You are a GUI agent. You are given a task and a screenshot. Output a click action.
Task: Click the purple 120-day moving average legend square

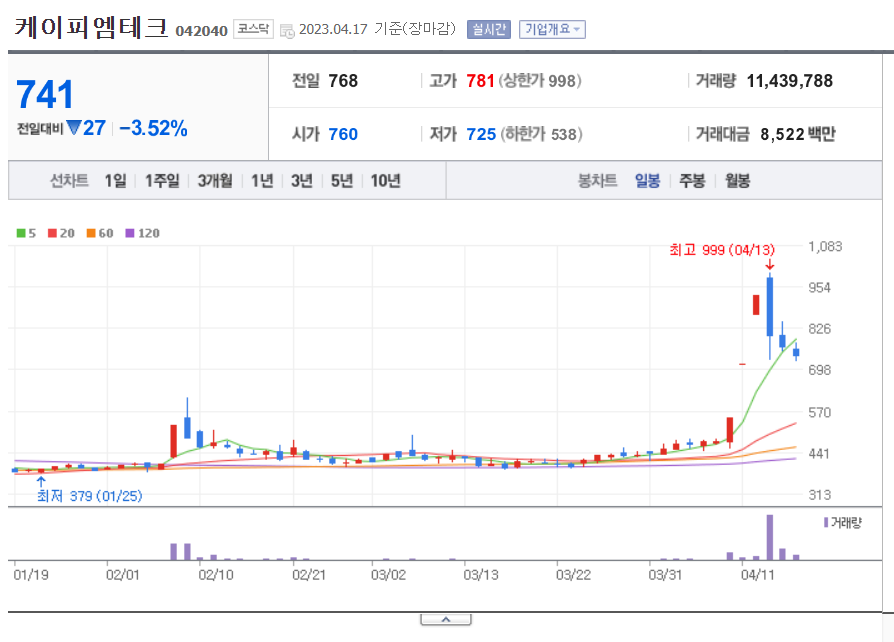(129, 233)
